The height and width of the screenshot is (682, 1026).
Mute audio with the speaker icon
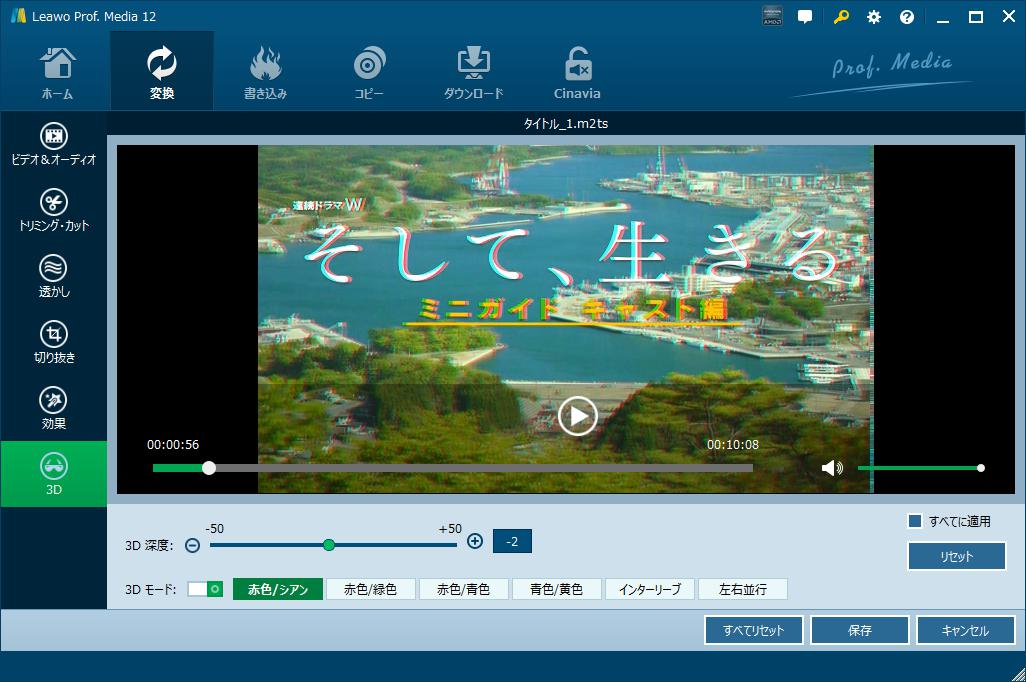coord(832,468)
